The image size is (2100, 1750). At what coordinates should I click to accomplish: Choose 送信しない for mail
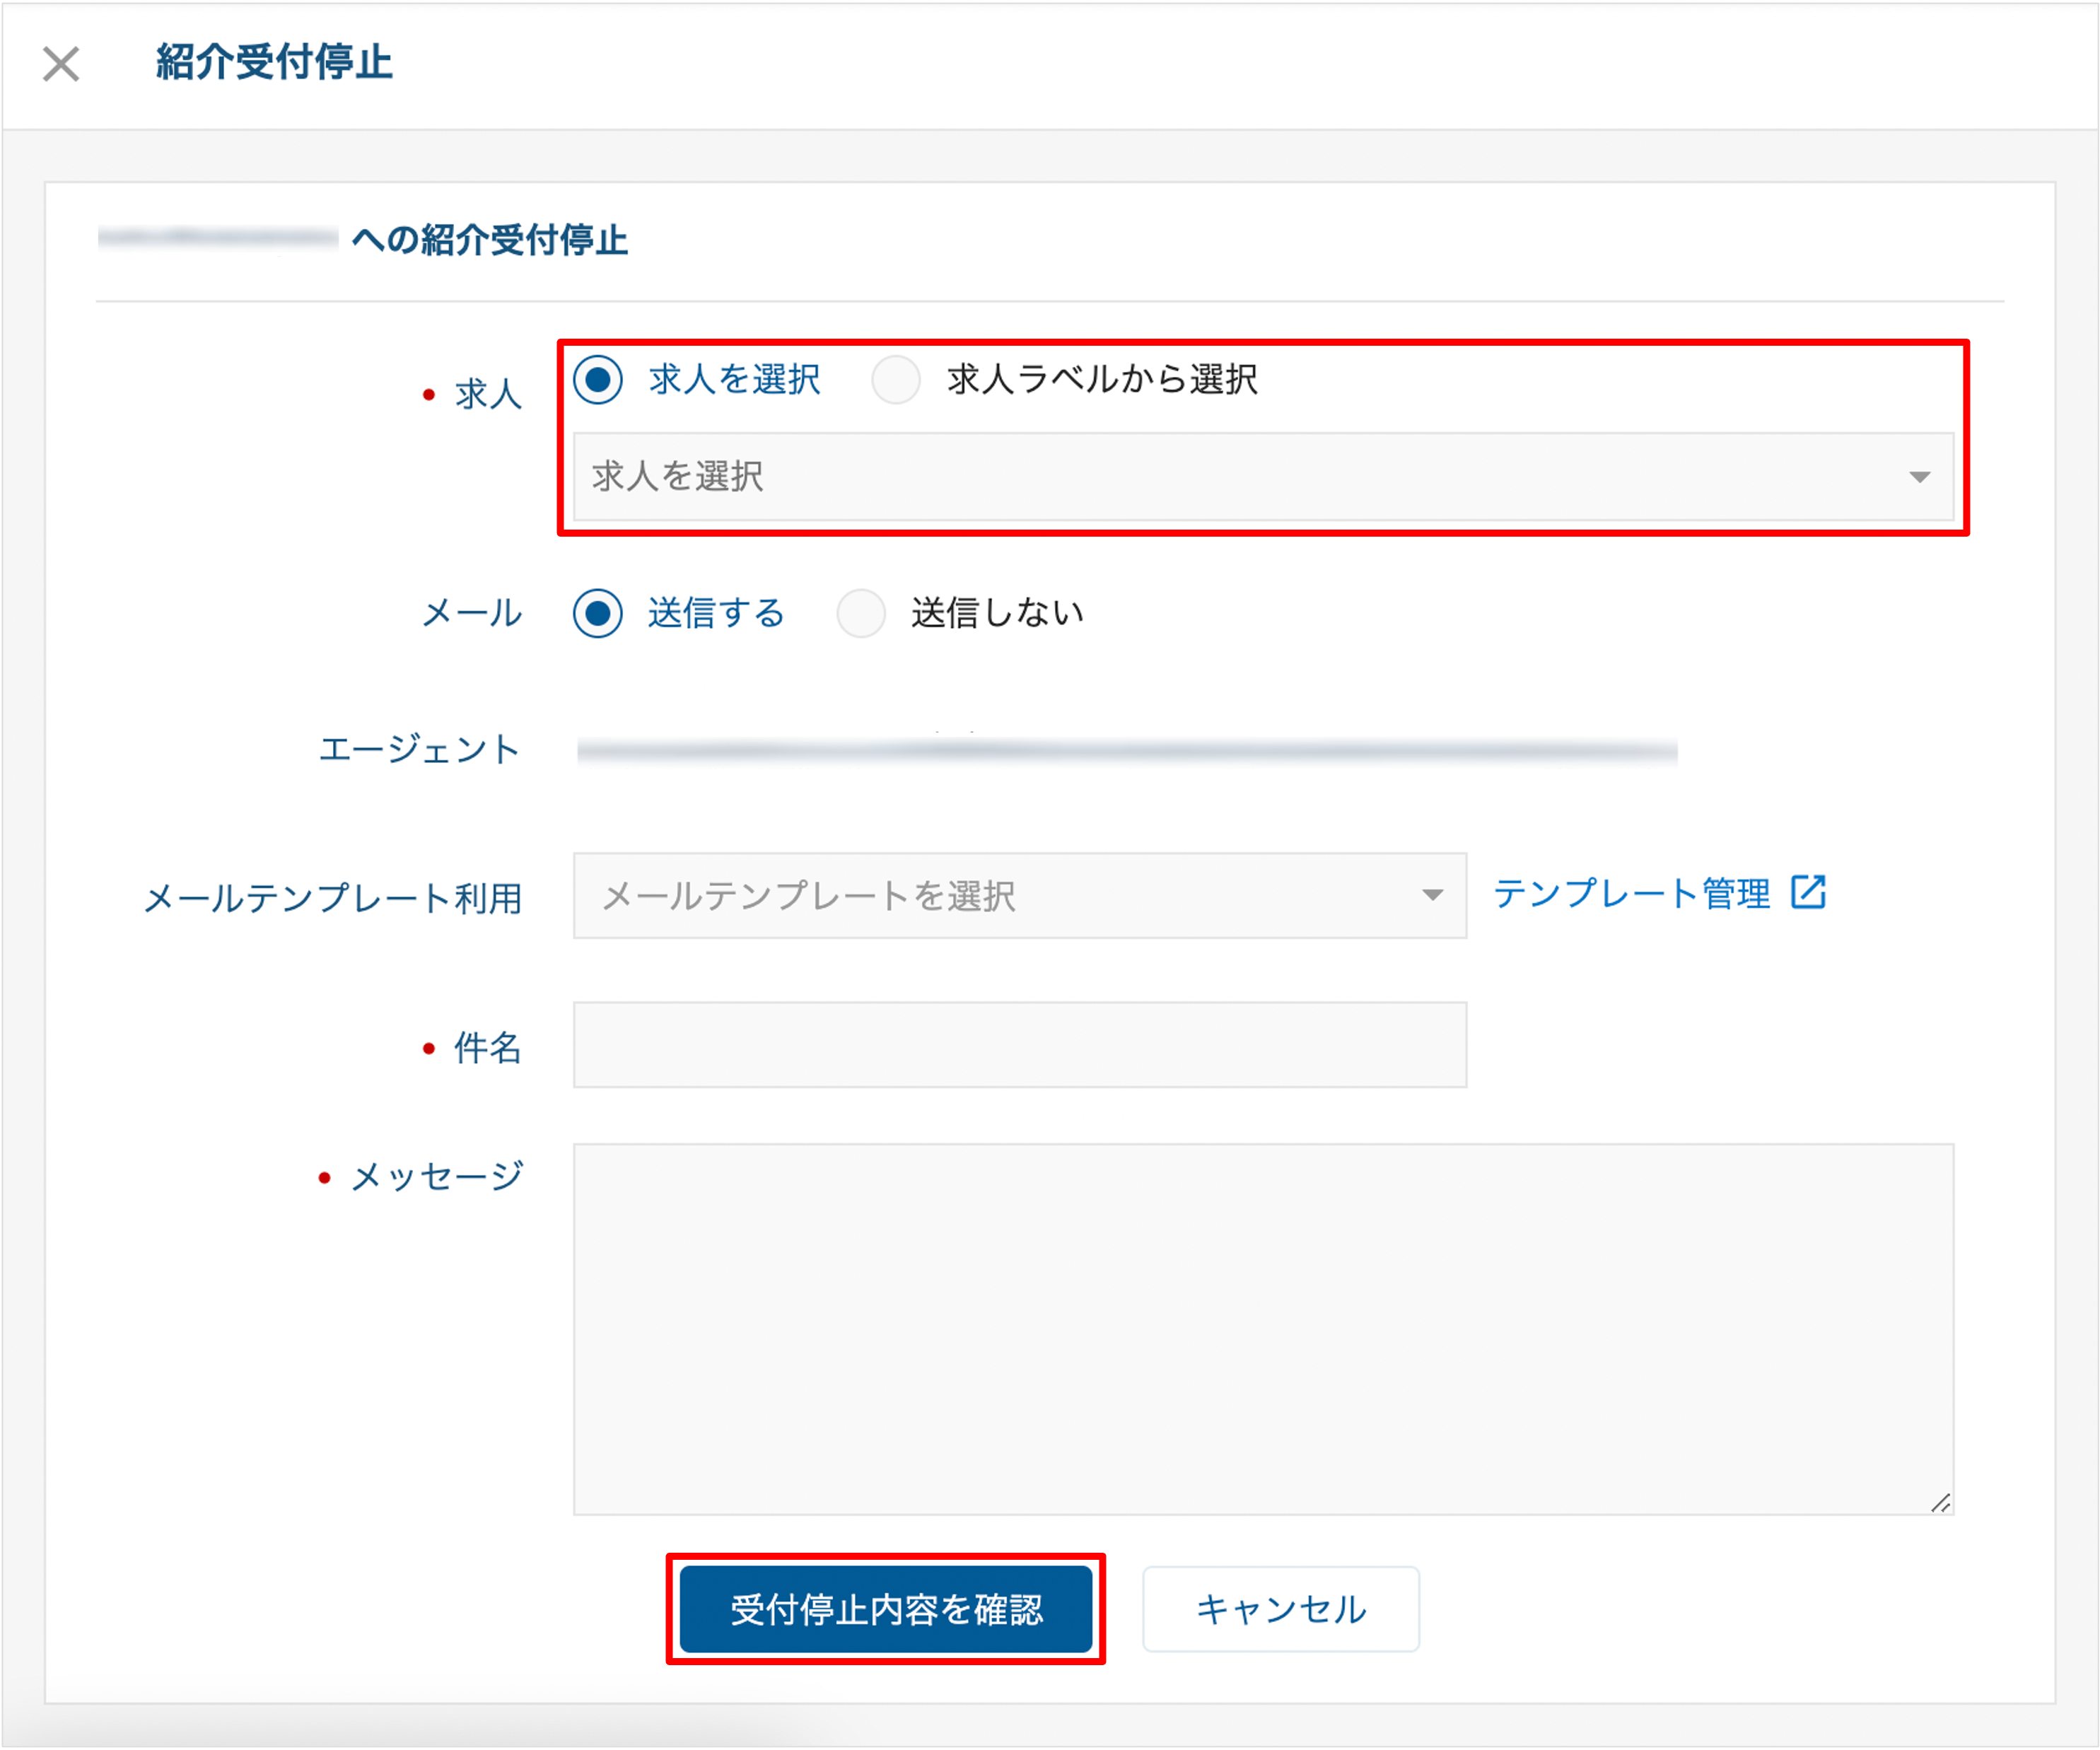pyautogui.click(x=861, y=613)
